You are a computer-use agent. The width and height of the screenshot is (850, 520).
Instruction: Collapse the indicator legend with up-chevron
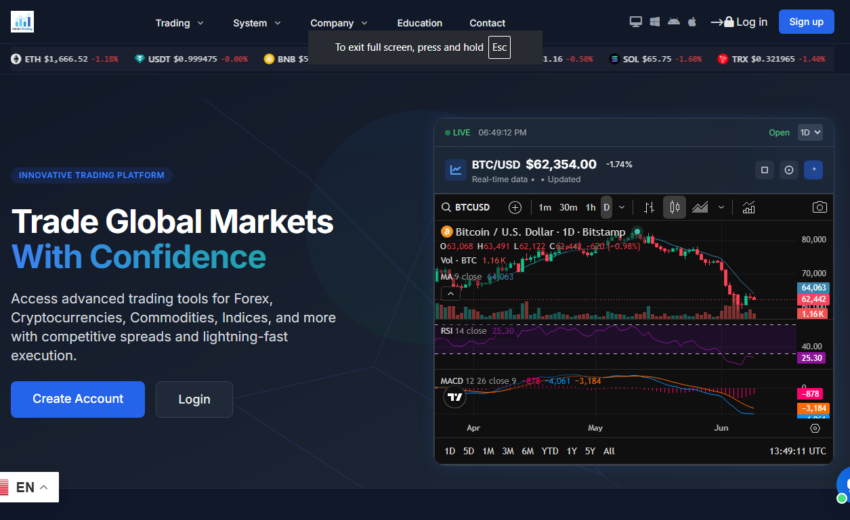(450, 294)
